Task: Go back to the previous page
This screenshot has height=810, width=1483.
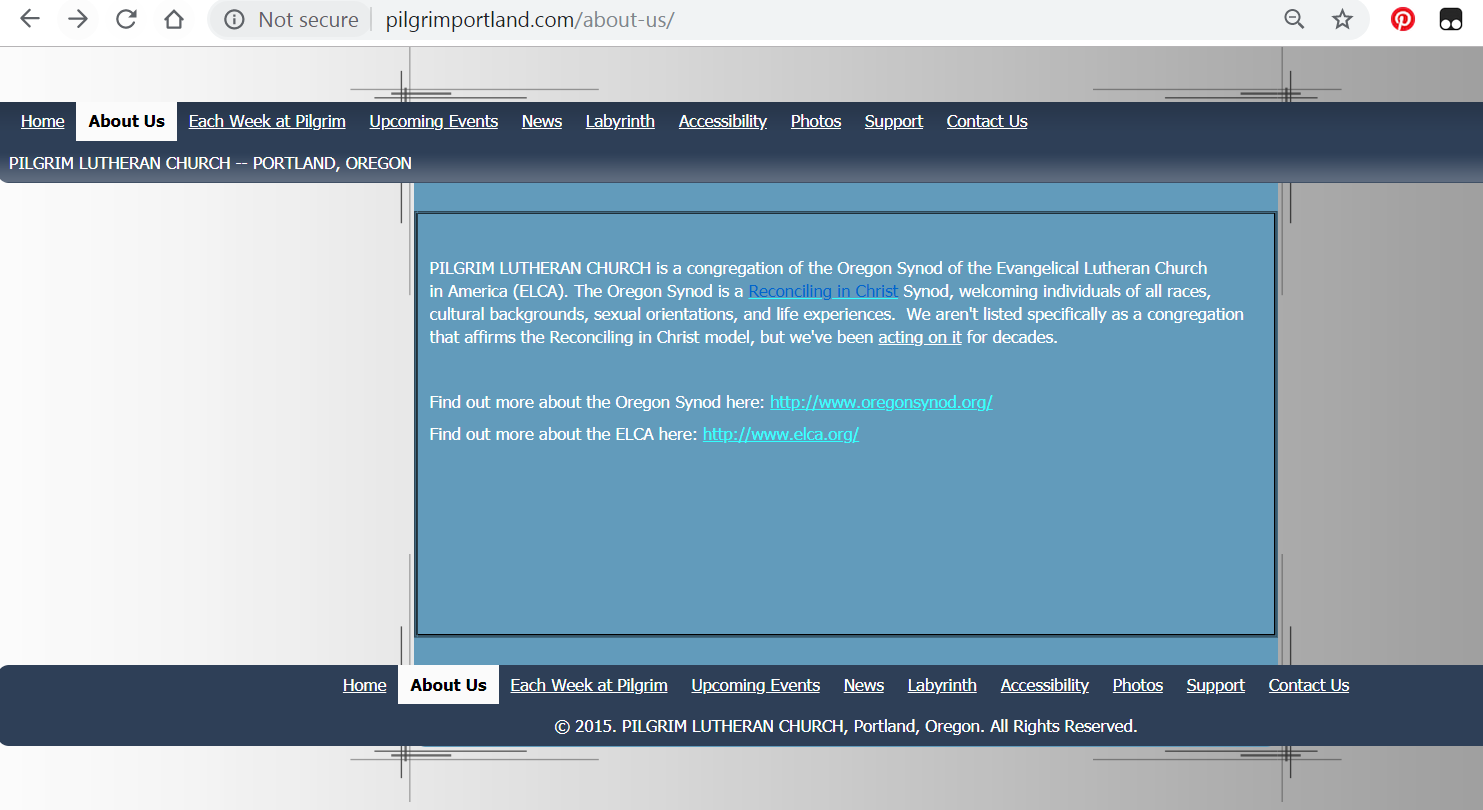Action: (30, 19)
